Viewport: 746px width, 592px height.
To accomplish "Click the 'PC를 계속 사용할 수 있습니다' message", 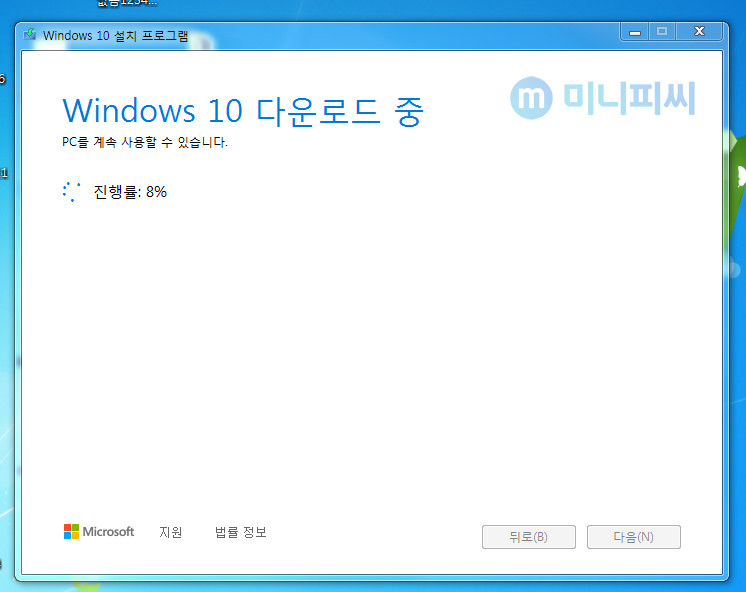I will (x=145, y=142).
